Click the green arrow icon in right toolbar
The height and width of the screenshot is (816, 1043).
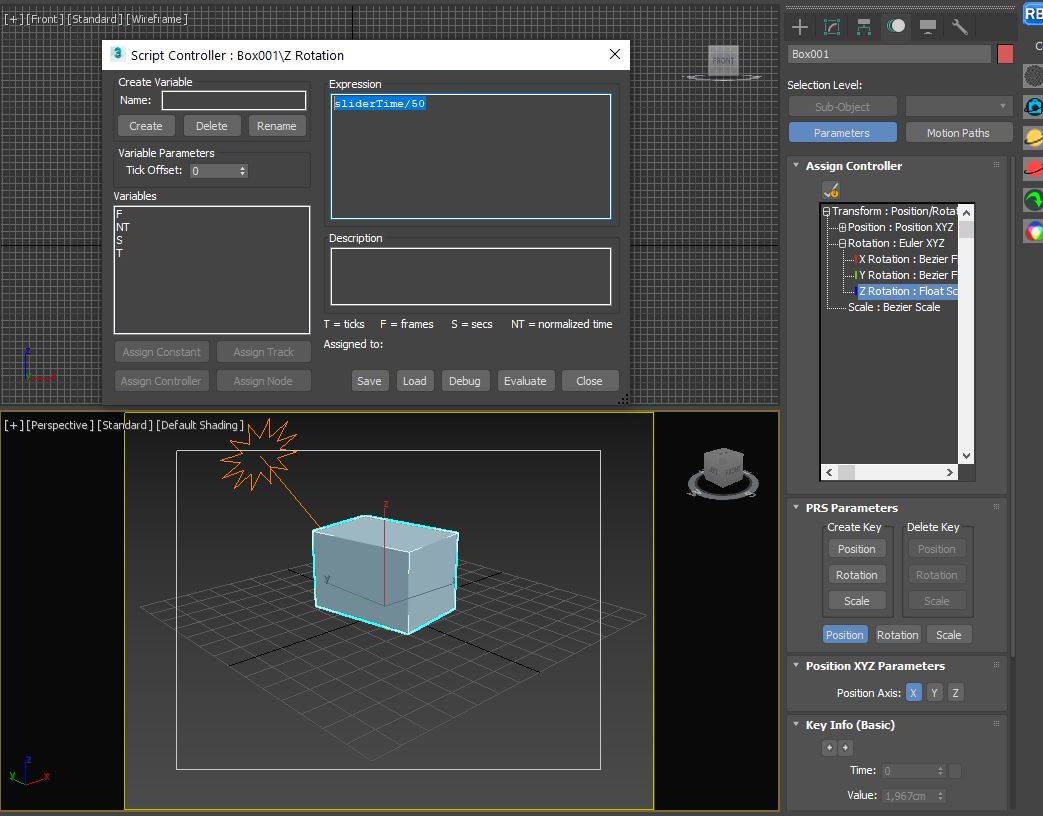click(1033, 200)
